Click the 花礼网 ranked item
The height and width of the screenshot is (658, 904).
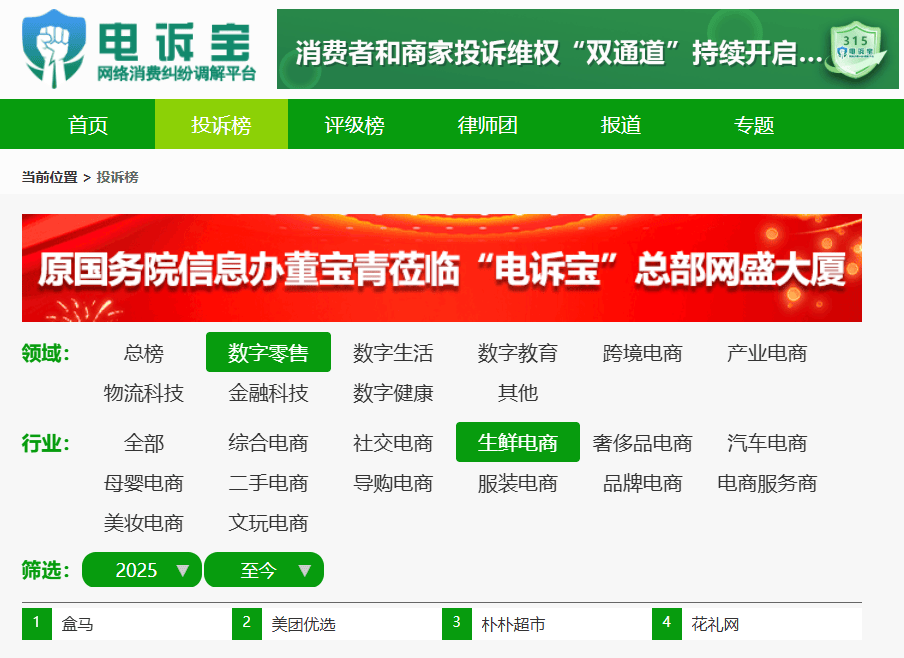[715, 624]
